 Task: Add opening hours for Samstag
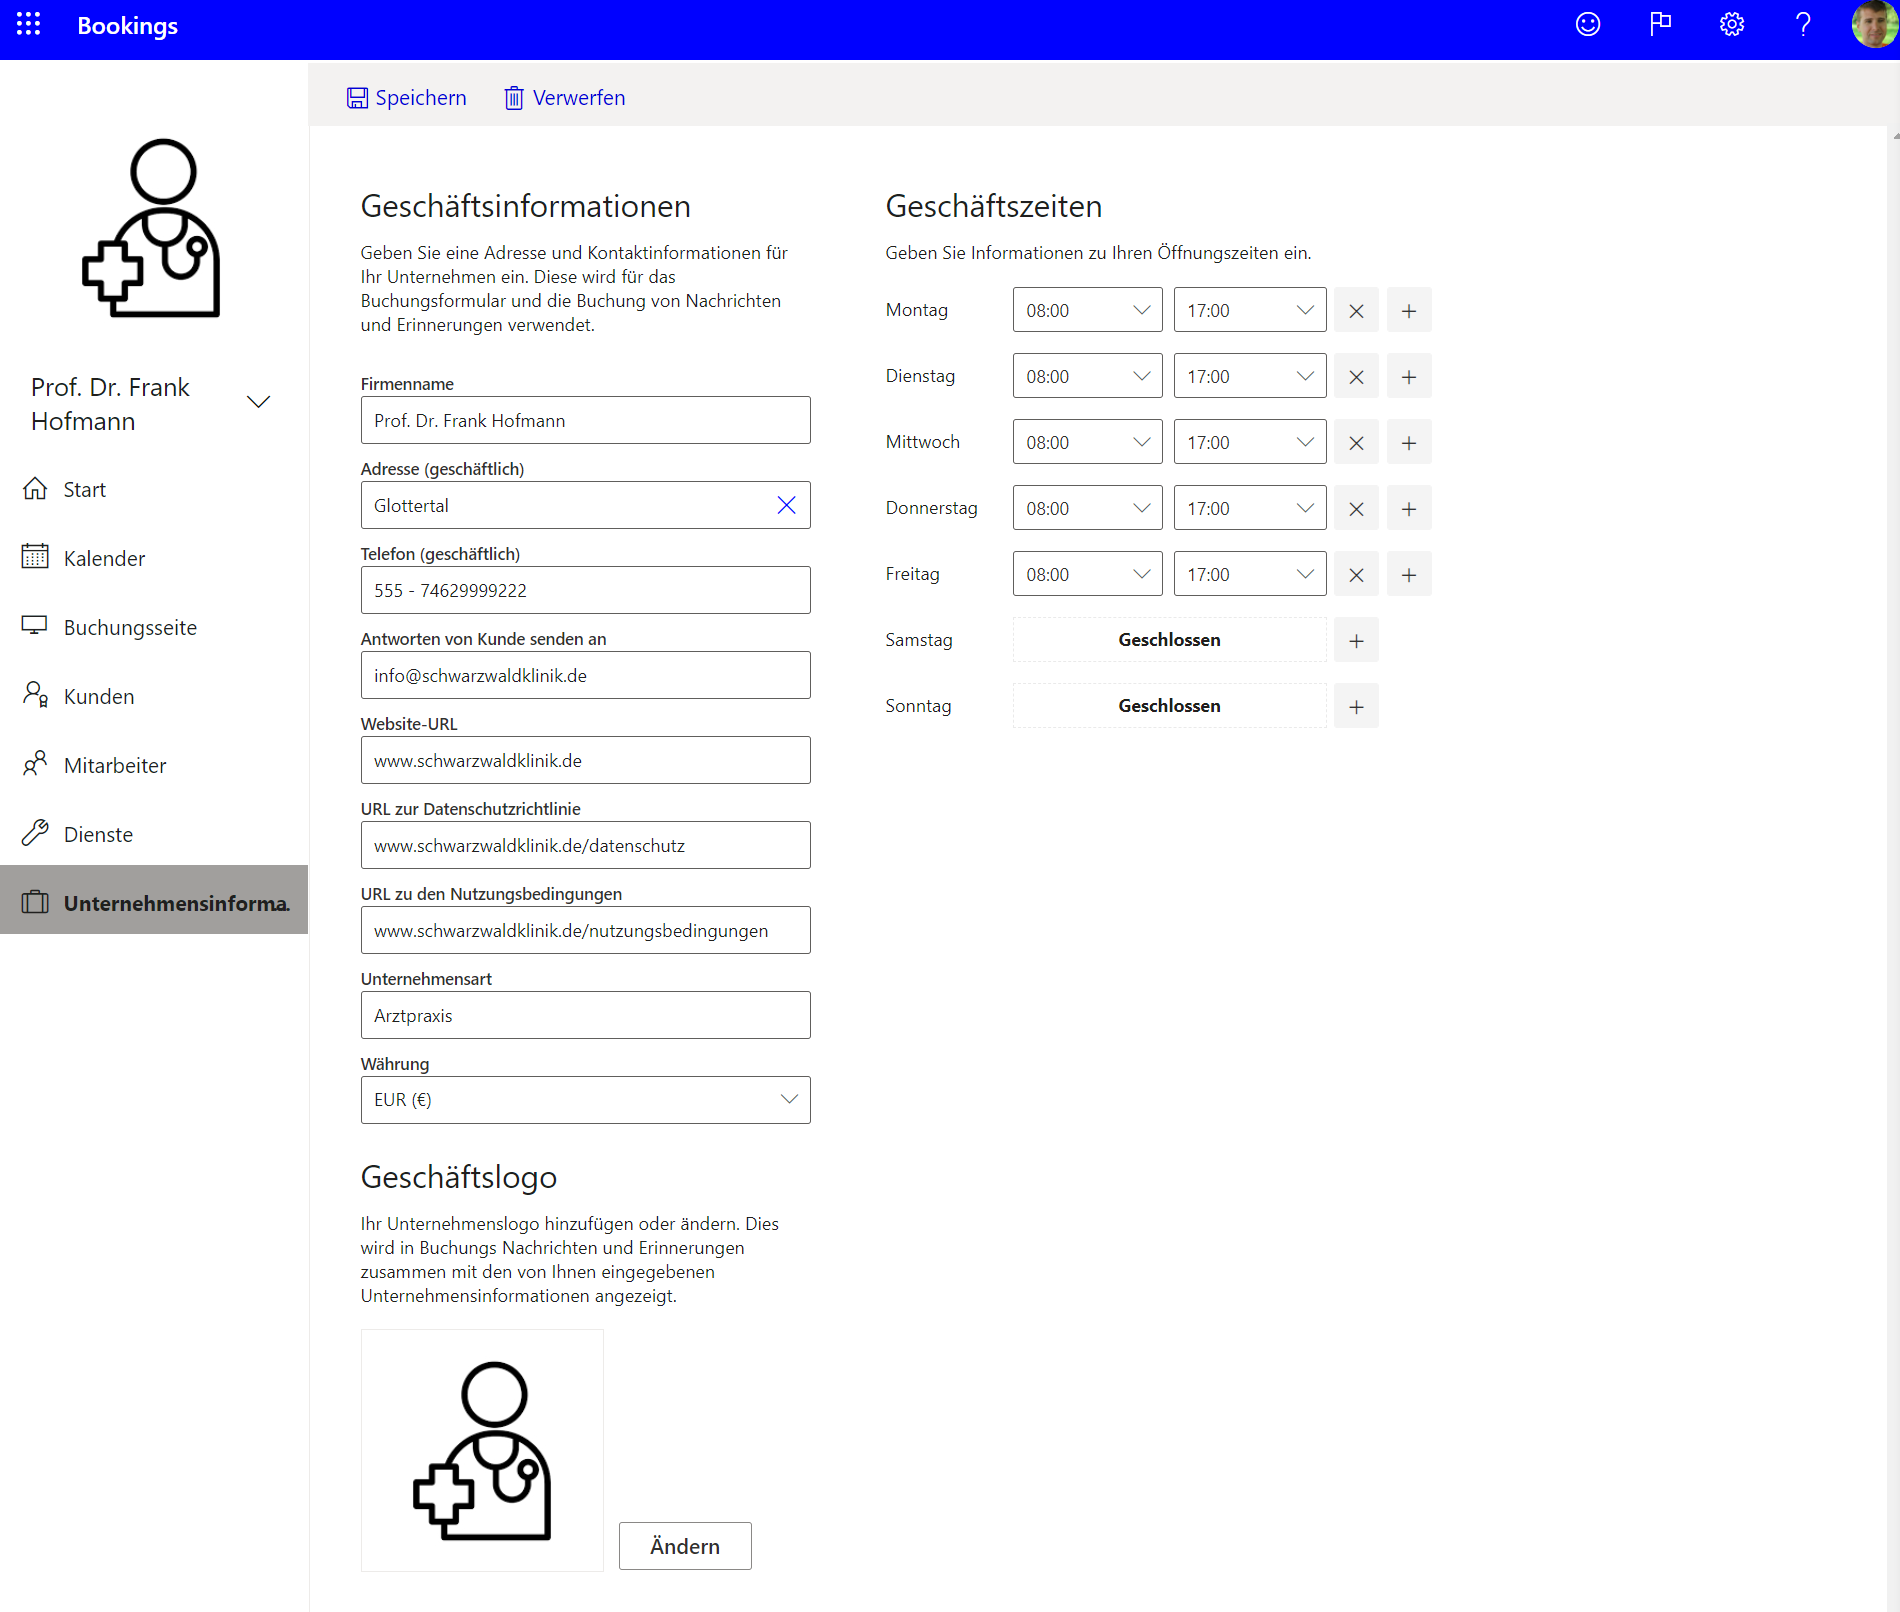click(x=1356, y=641)
